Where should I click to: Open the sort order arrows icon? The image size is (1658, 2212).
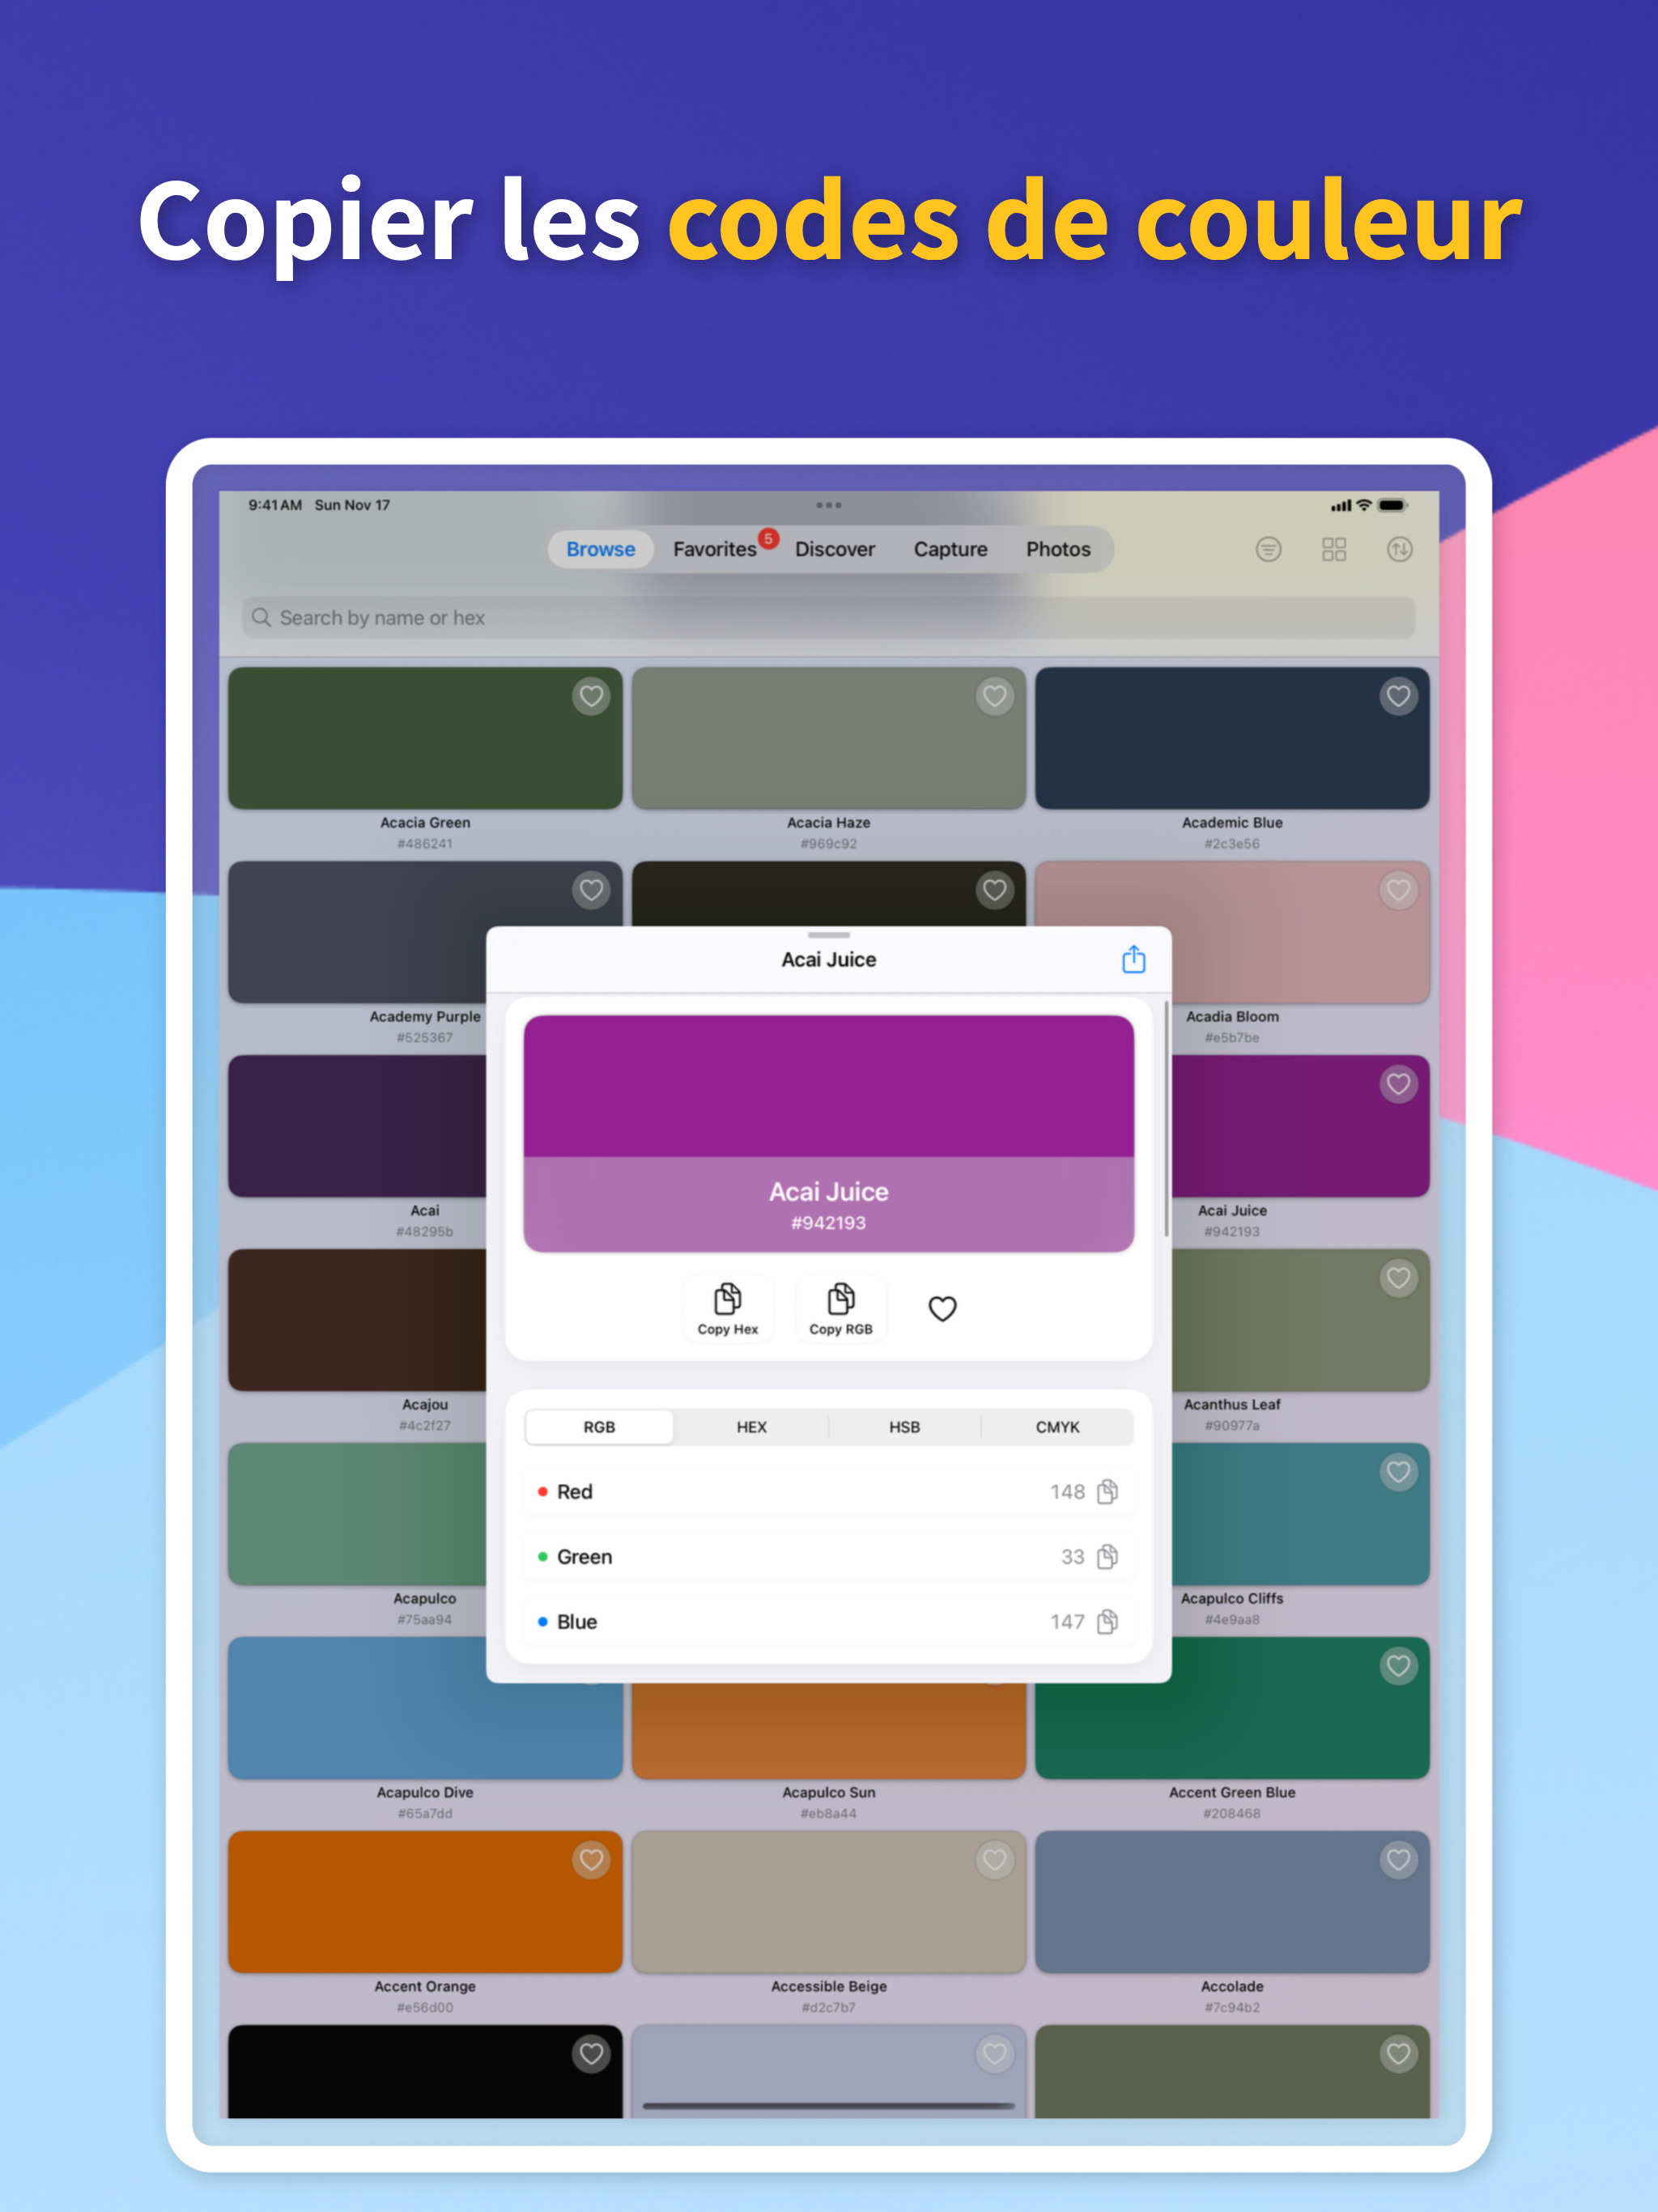tap(1399, 549)
